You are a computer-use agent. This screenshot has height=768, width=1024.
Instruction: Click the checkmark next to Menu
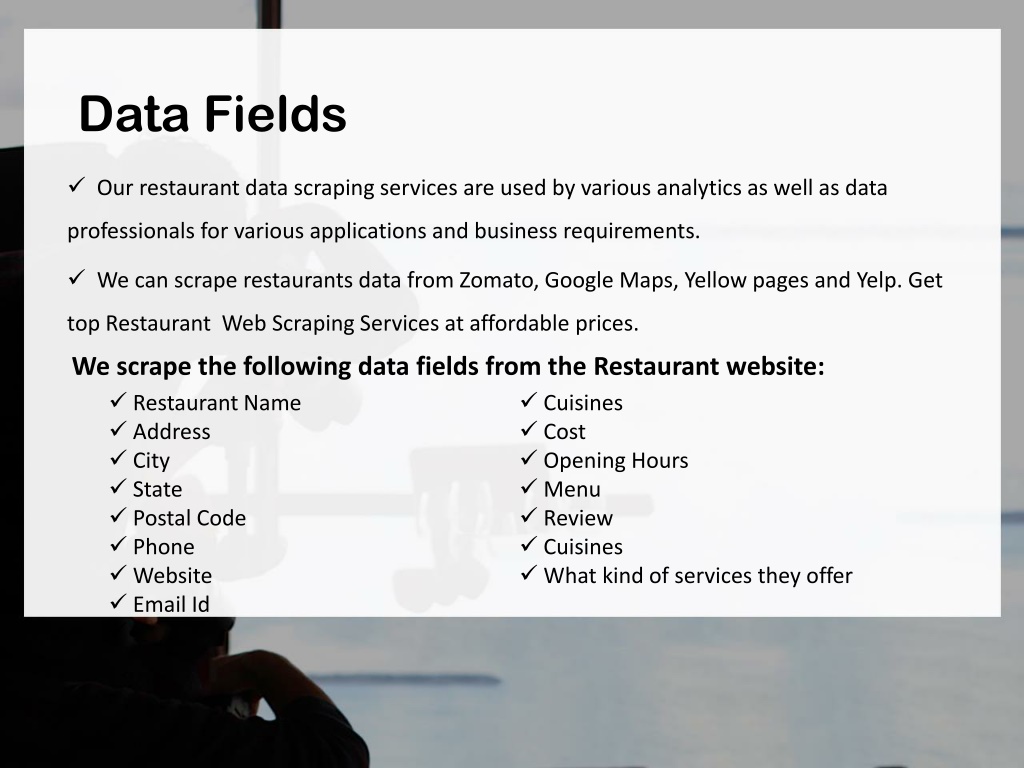[528, 487]
